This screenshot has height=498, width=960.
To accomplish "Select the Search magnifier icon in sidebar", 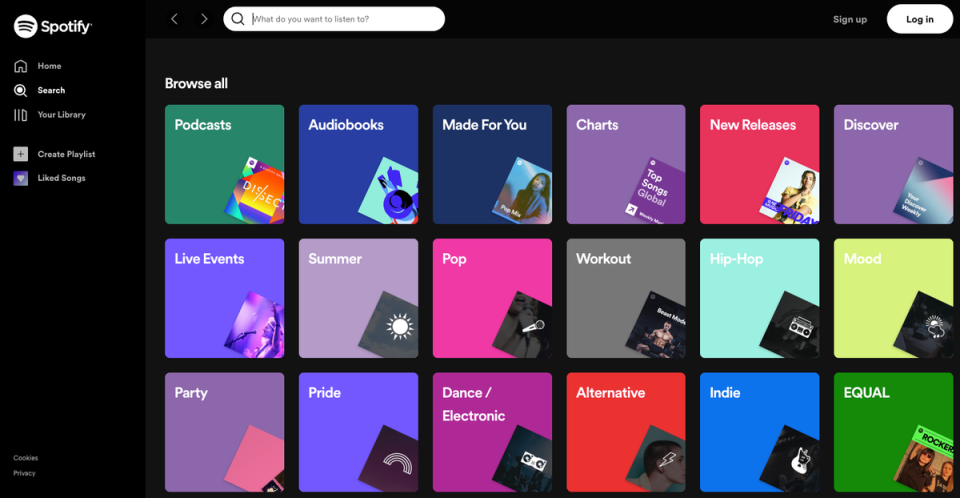I will pos(20,90).
